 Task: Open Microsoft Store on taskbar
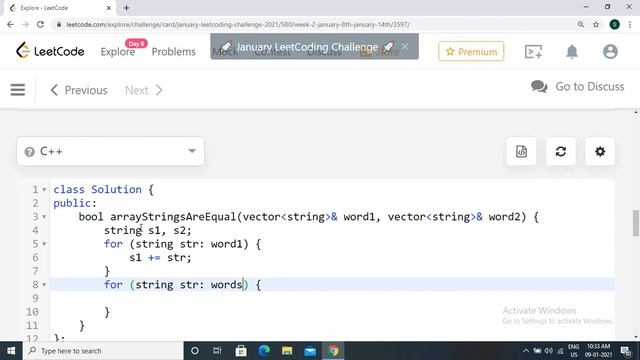coord(241,351)
